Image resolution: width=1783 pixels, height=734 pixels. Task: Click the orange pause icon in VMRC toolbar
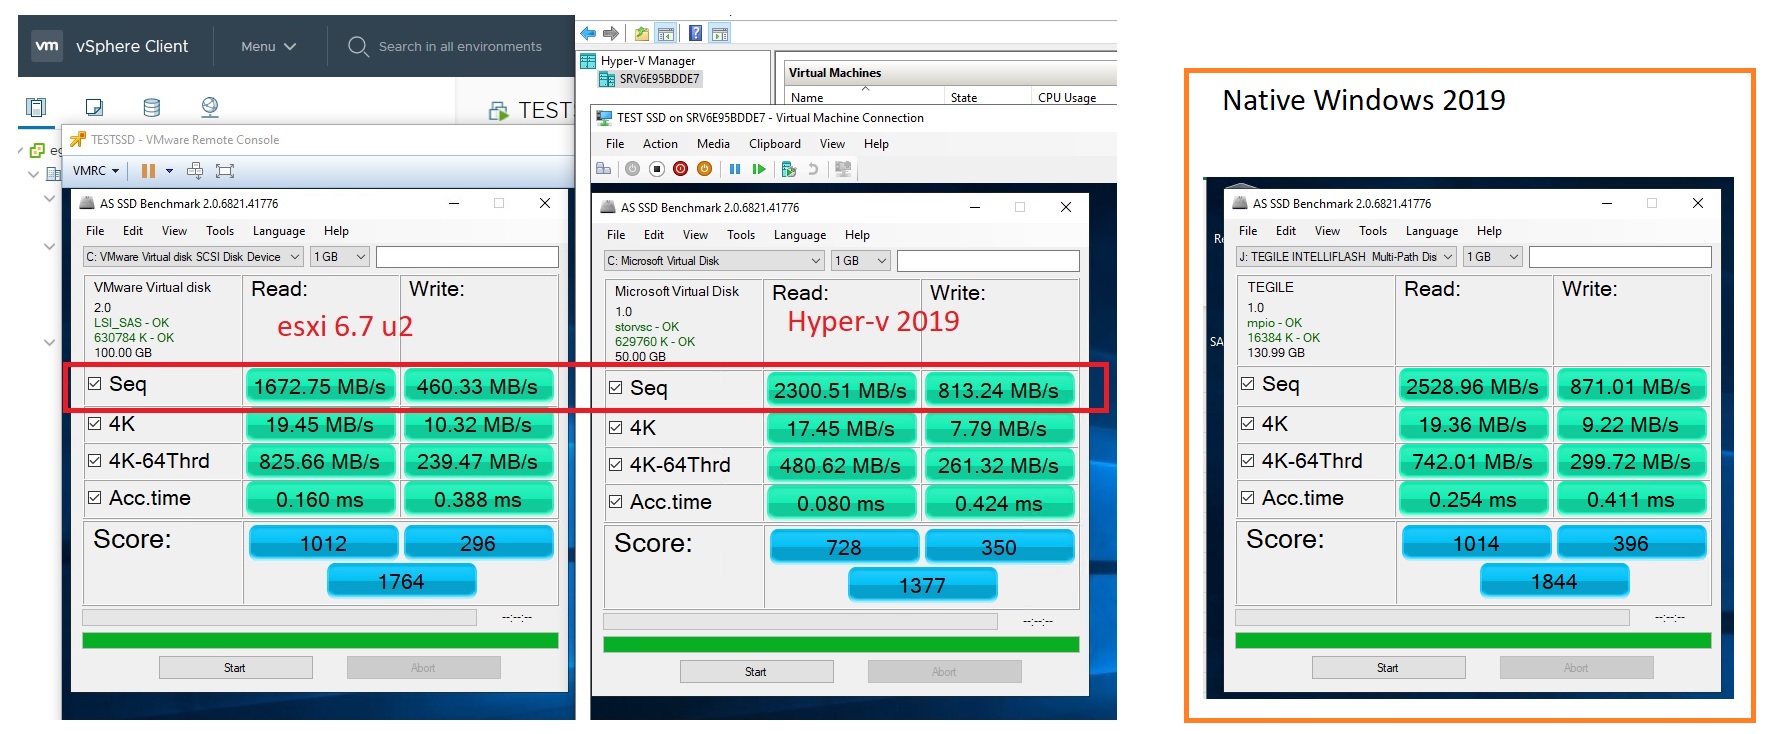pyautogui.click(x=148, y=171)
